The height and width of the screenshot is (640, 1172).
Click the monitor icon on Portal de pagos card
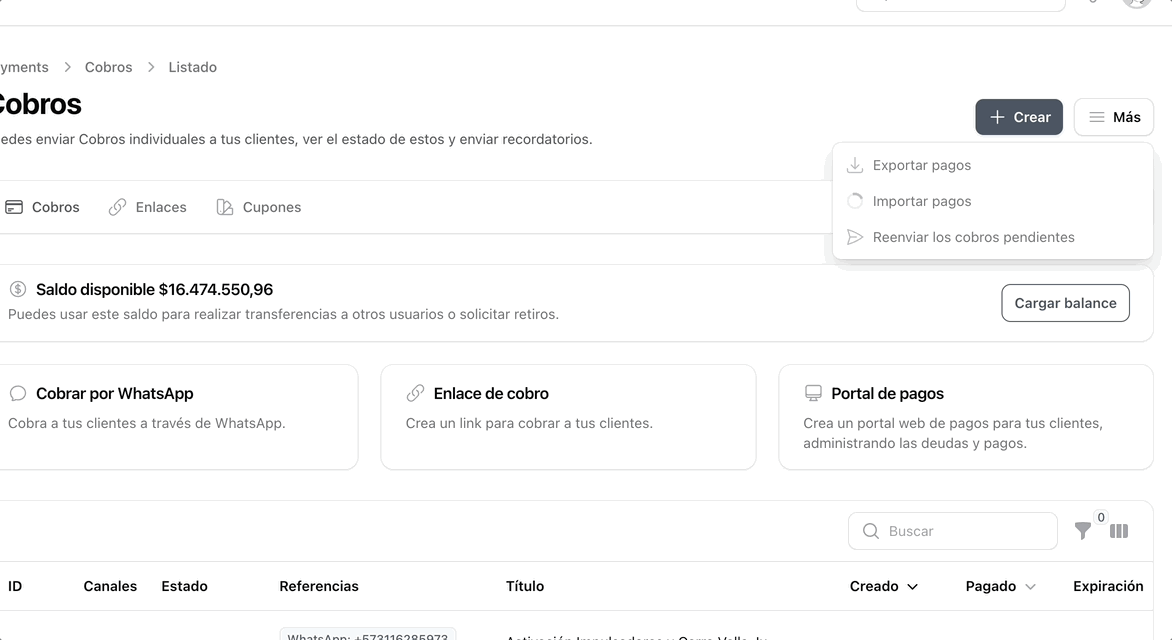(x=813, y=393)
